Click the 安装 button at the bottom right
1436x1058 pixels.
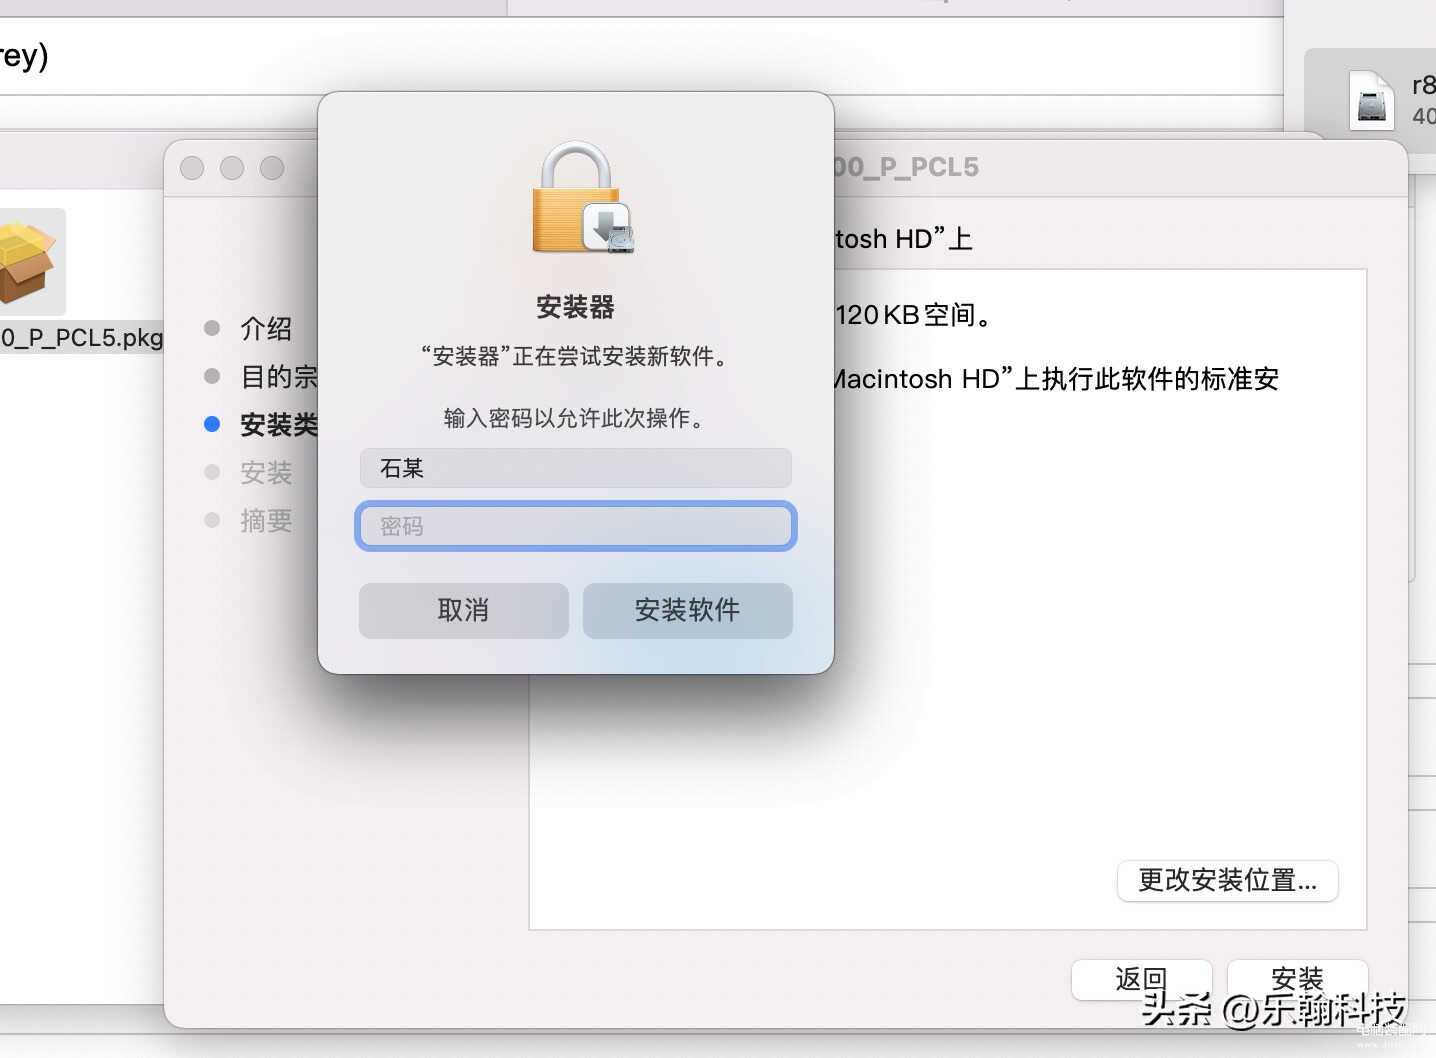pos(1297,979)
